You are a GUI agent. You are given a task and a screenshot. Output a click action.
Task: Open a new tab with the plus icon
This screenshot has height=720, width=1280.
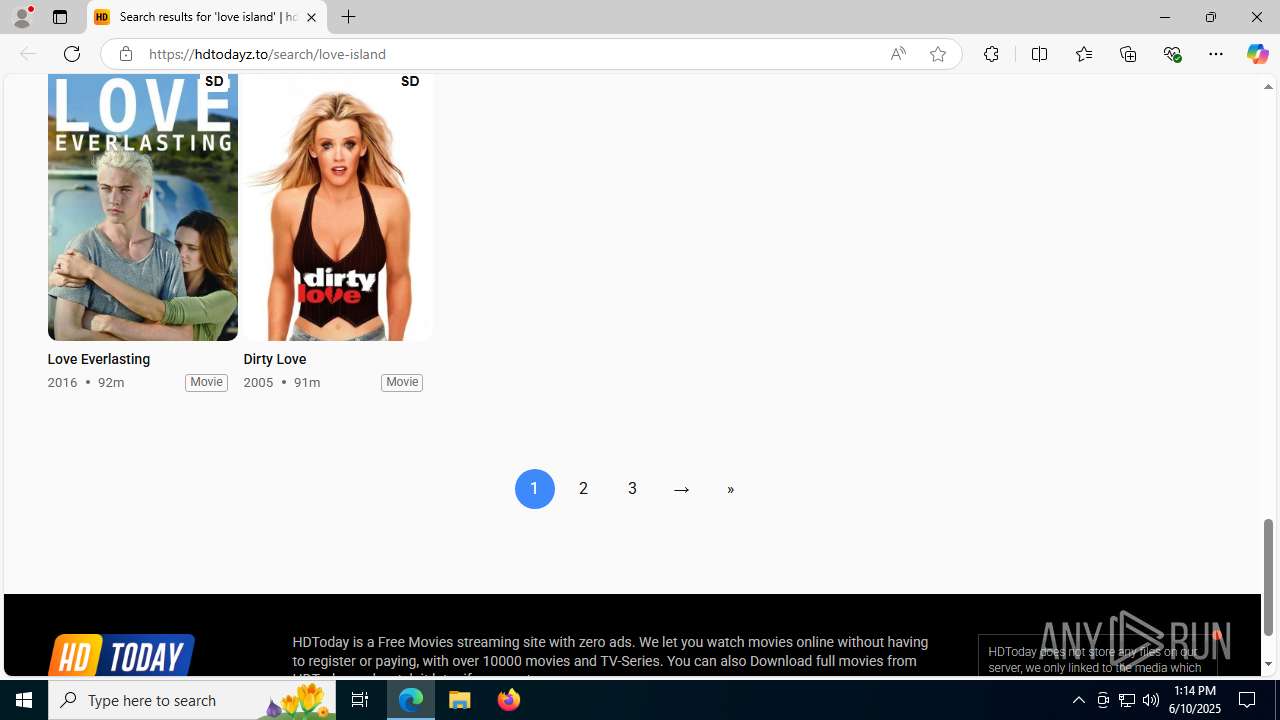point(349,17)
